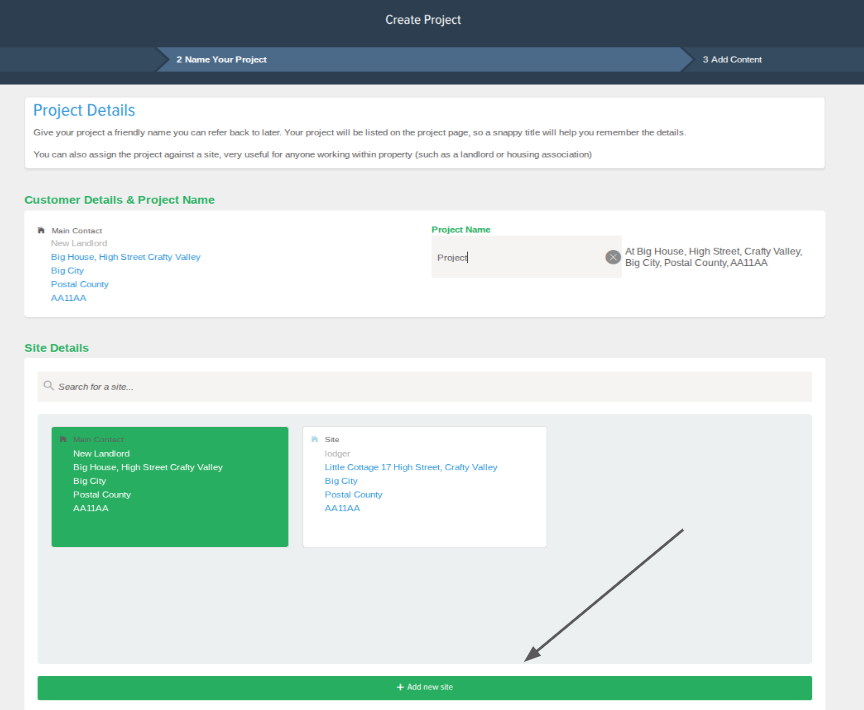Click the Site Details heading

coord(56,348)
